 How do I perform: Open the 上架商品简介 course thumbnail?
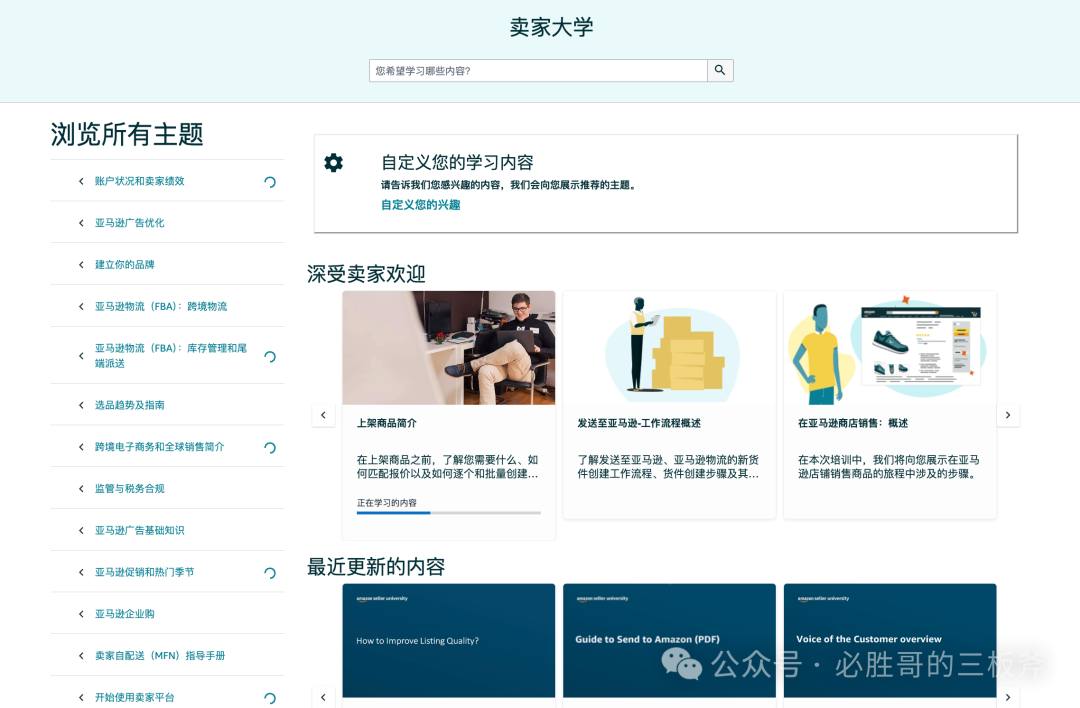pyautogui.click(x=448, y=348)
